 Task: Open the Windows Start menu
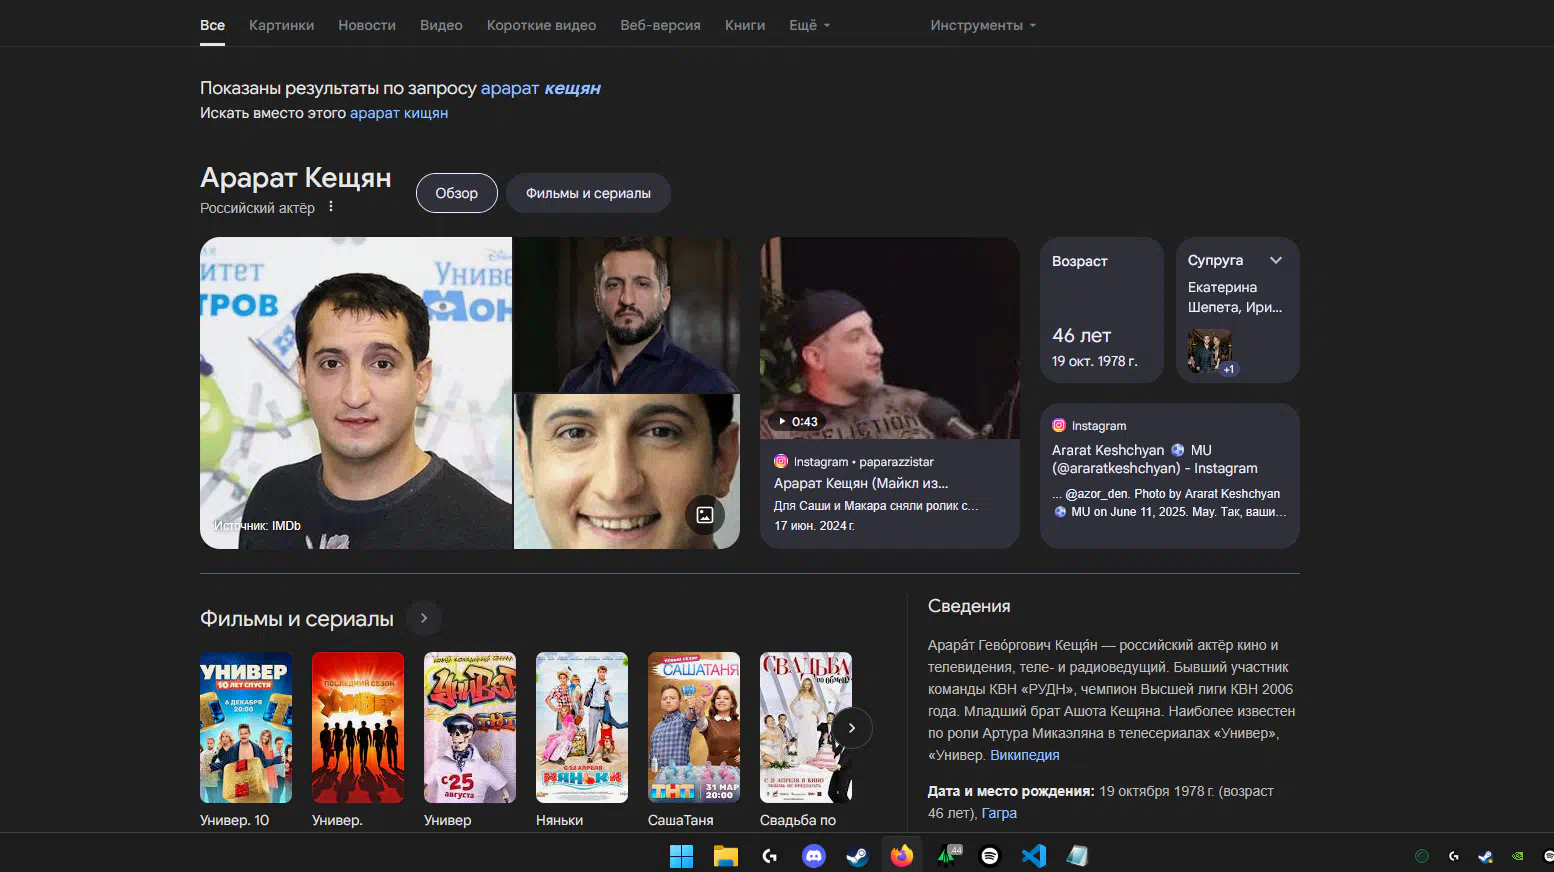point(681,856)
